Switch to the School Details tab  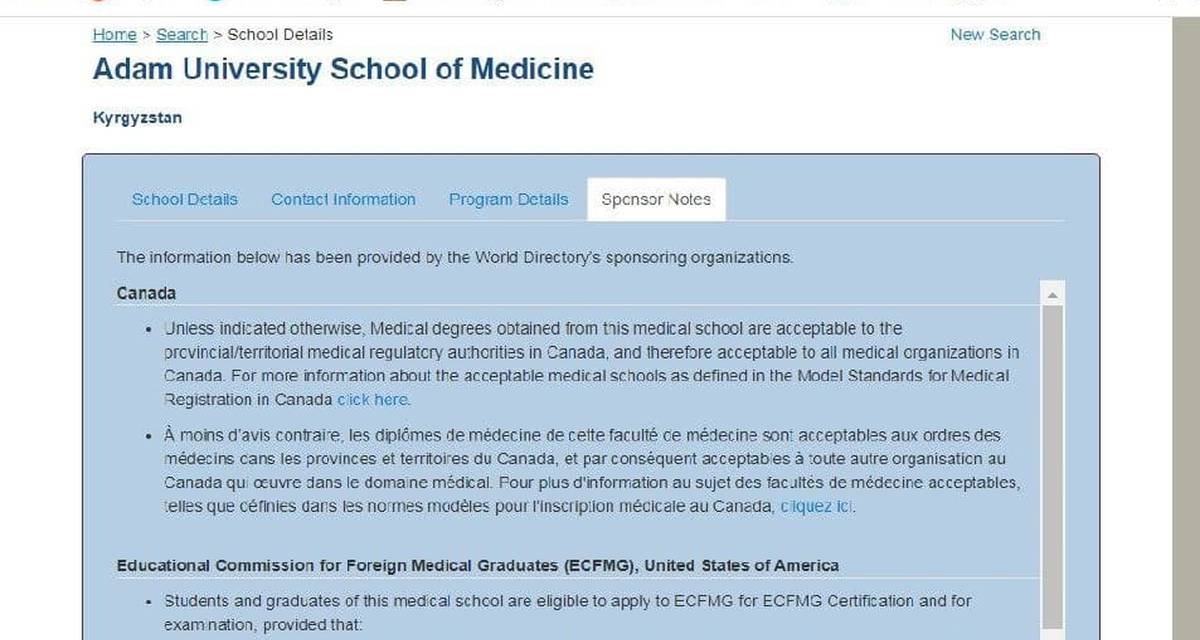click(185, 199)
